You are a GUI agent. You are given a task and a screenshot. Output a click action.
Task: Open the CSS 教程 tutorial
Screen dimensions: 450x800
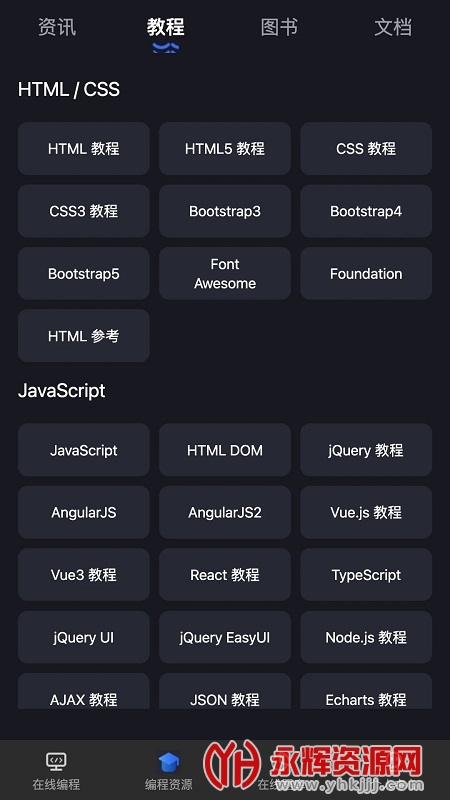tap(366, 148)
